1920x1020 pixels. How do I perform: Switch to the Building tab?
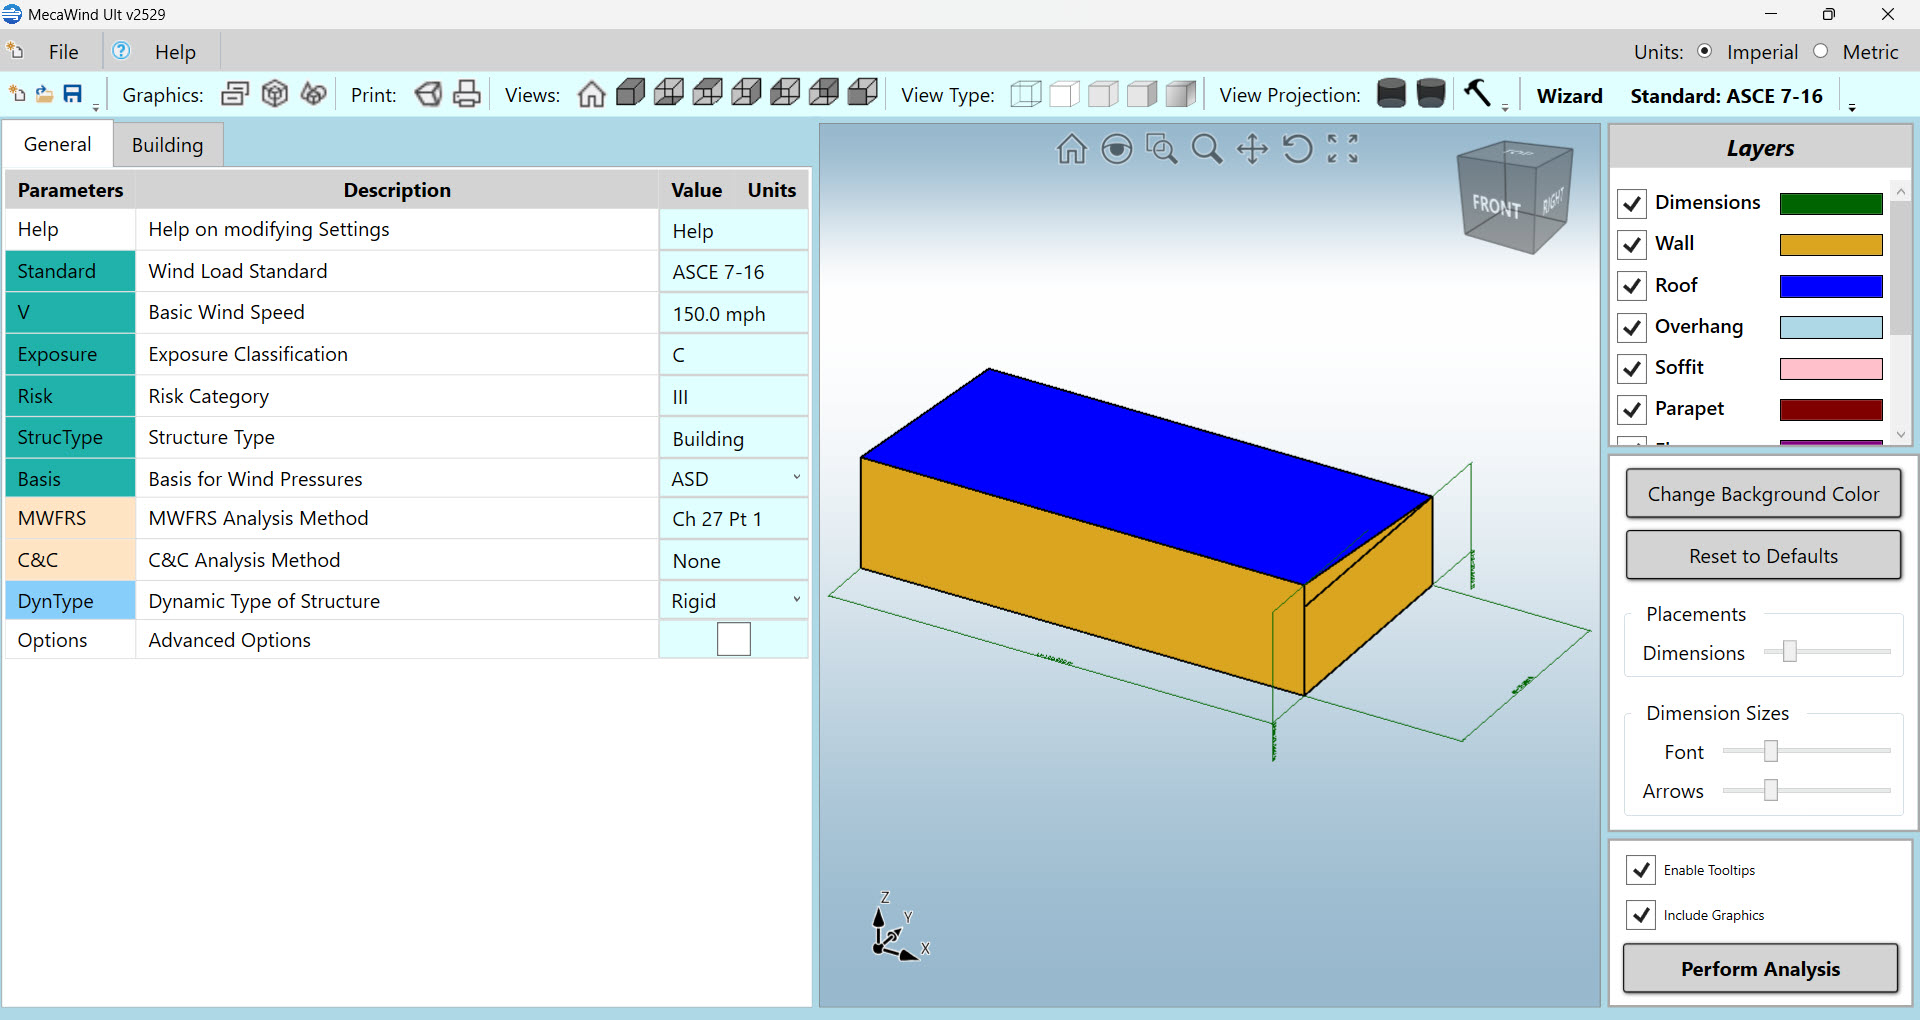pos(167,145)
